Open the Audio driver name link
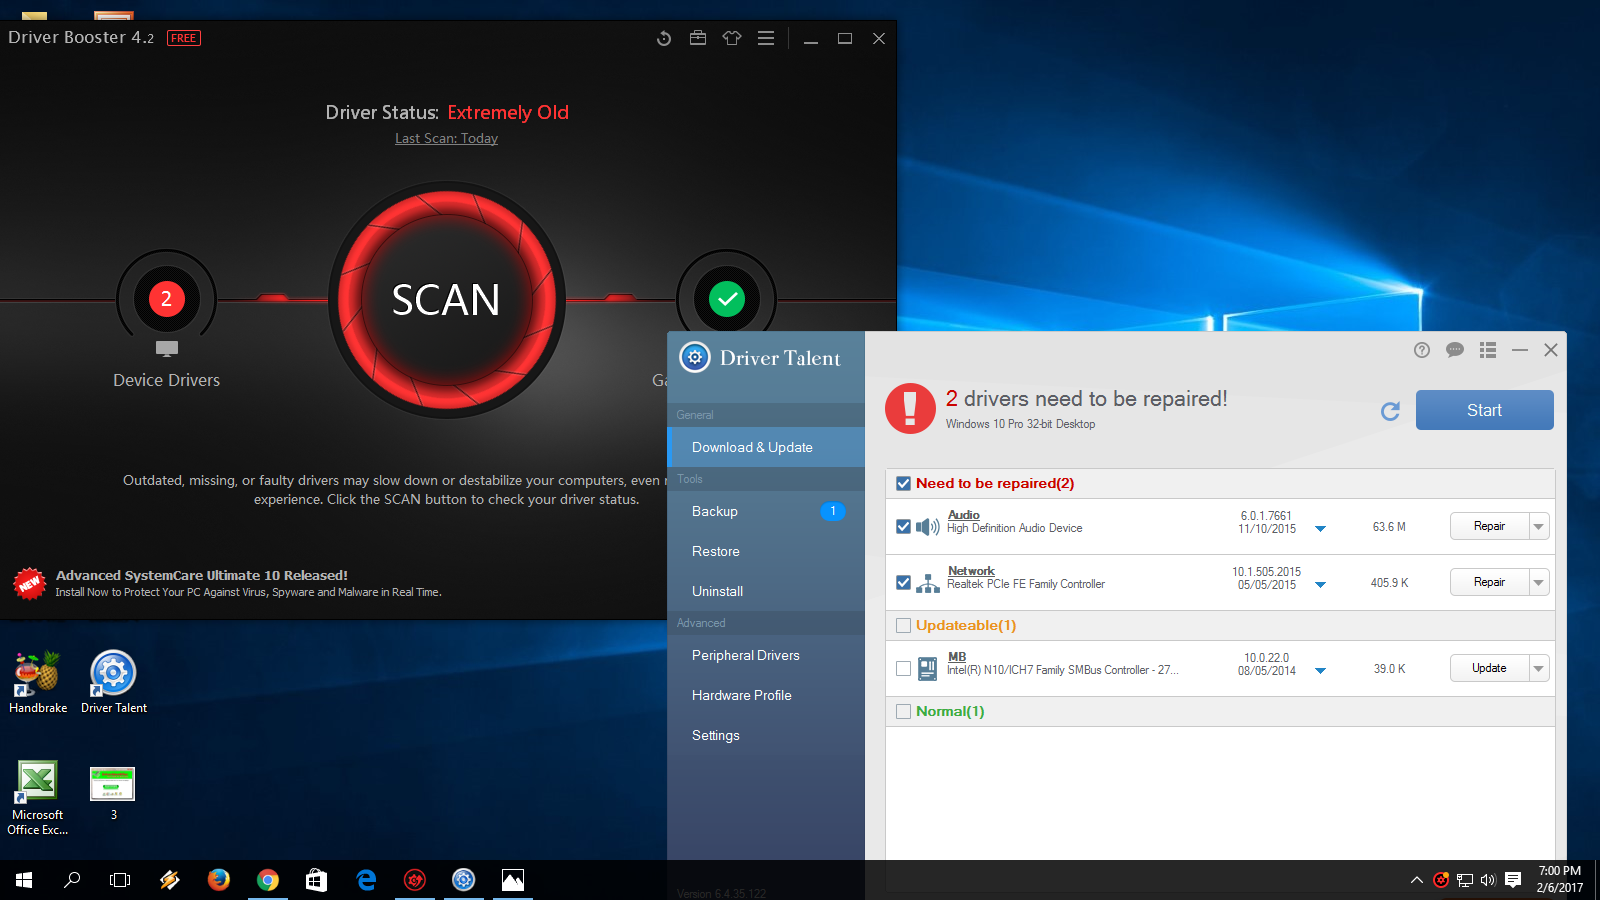The image size is (1600, 900). pos(964,515)
